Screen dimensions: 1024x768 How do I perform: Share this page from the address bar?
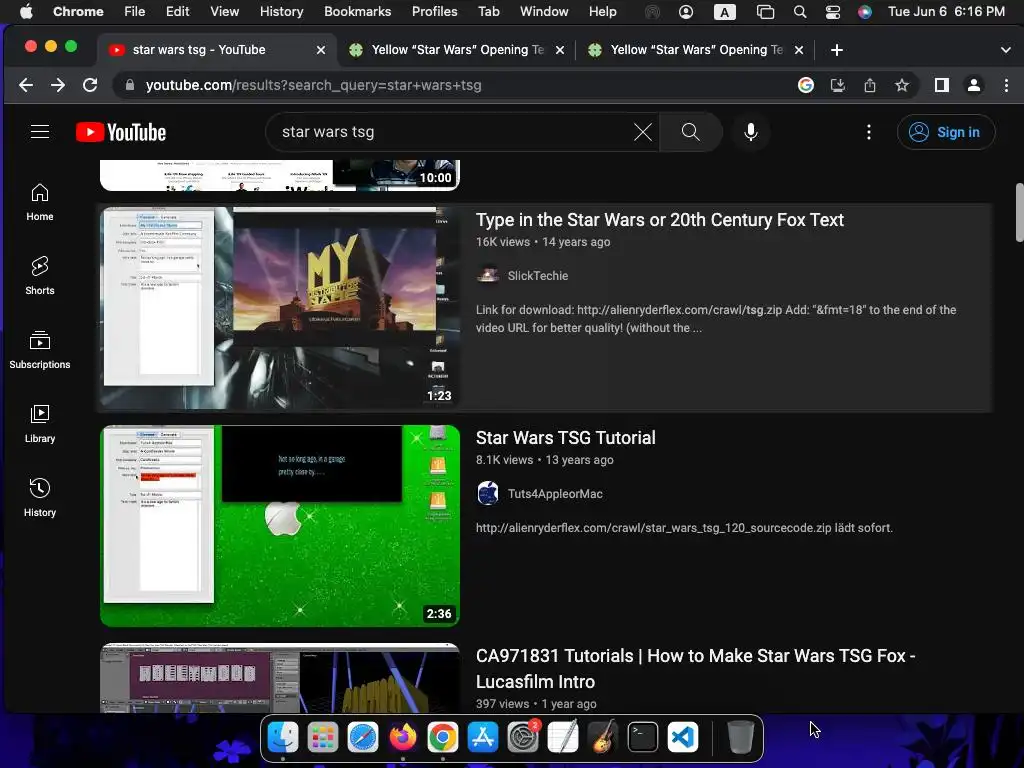pyautogui.click(x=870, y=85)
